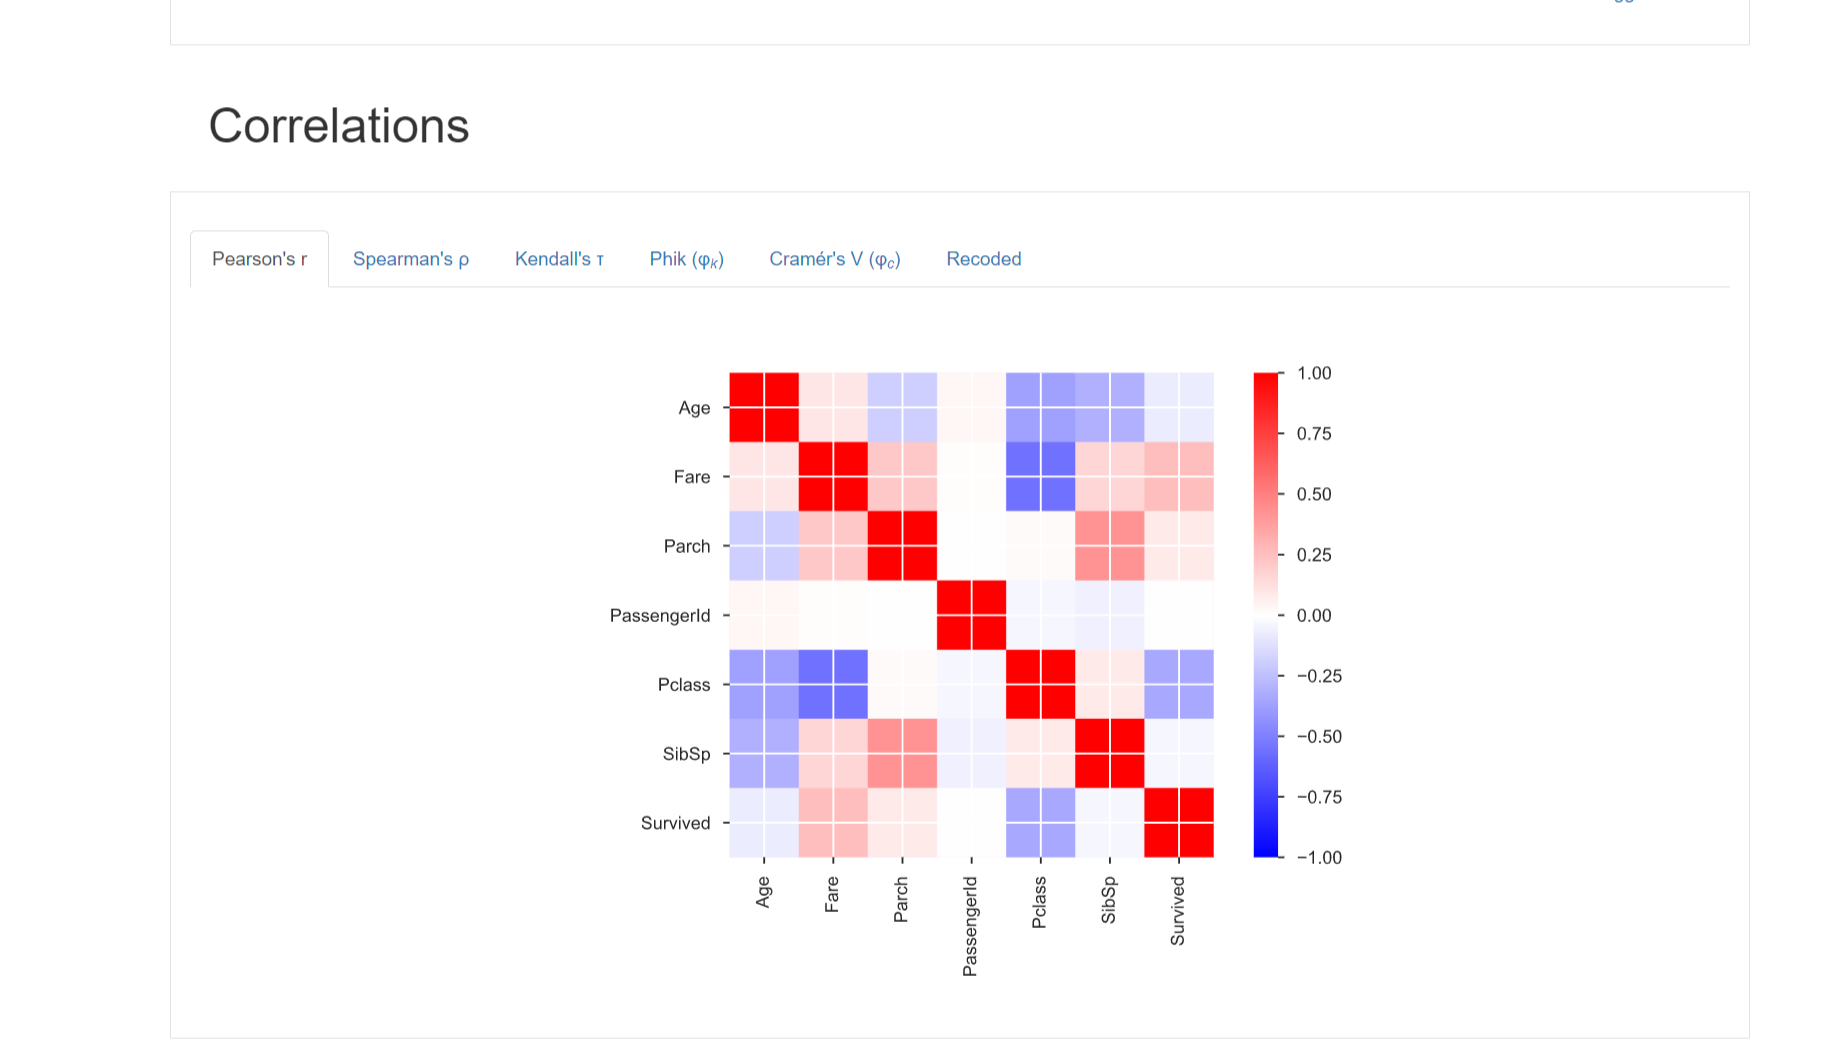Click the blue toggle link at top right
This screenshot has height=1063, width=1837.
(1622, 4)
